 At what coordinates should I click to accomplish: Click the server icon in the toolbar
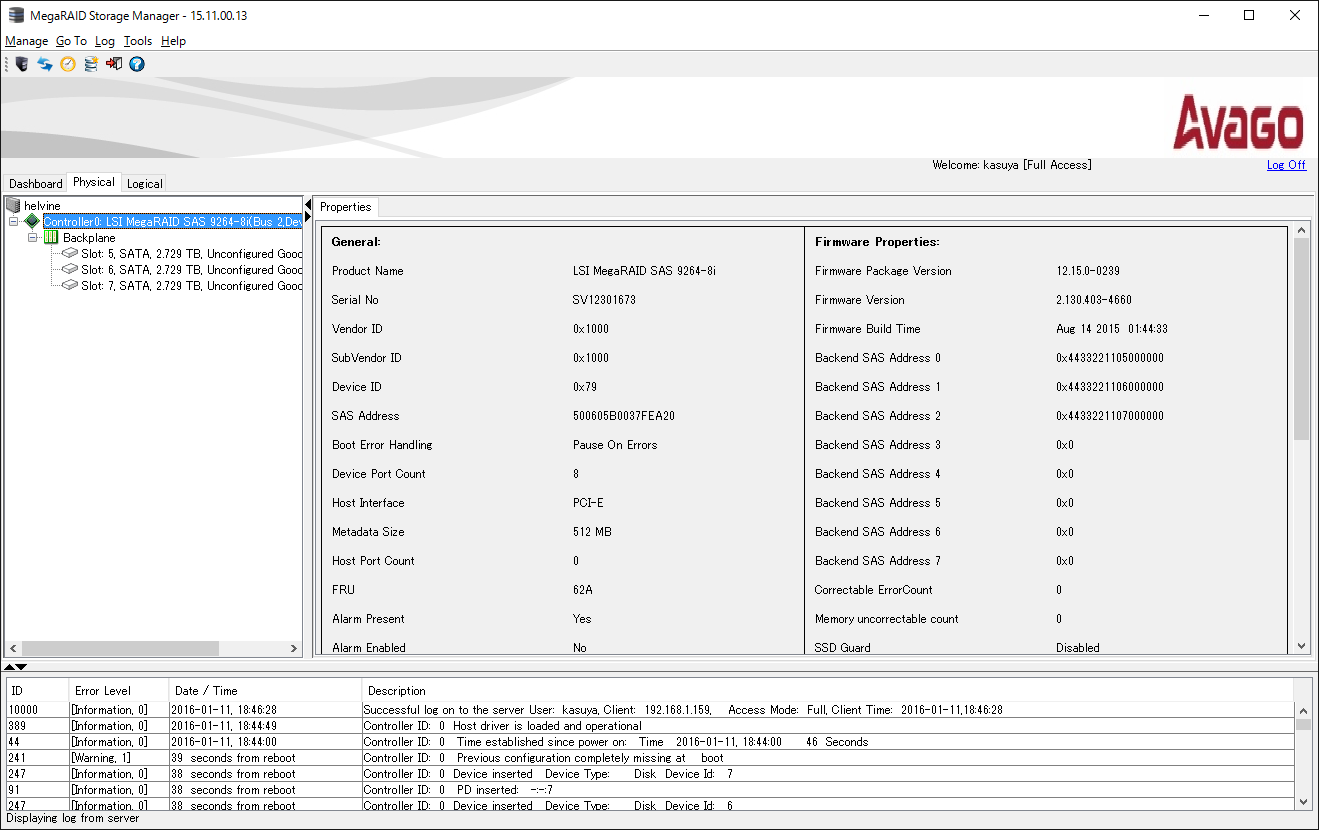(x=21, y=64)
